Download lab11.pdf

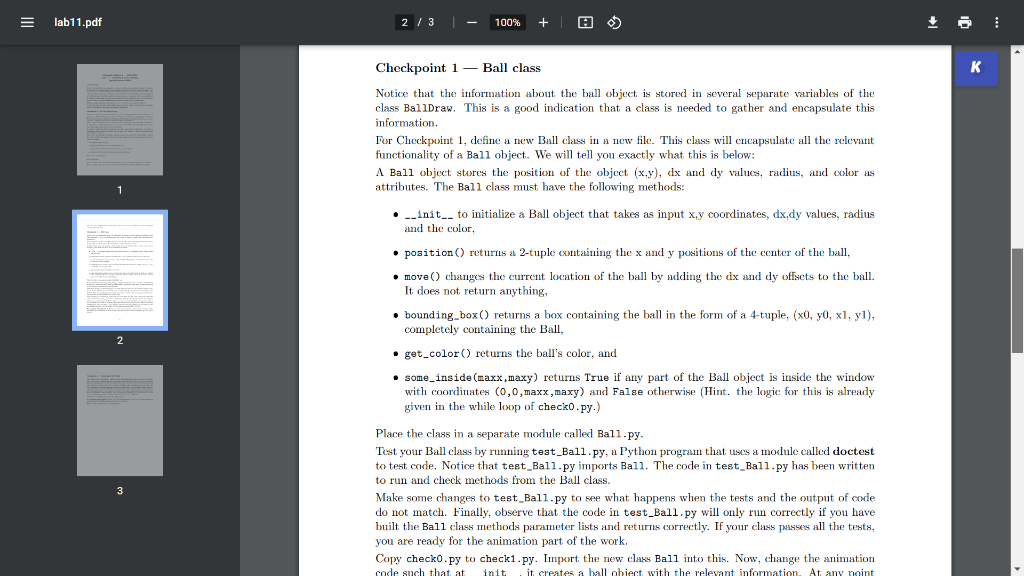[x=931, y=21]
